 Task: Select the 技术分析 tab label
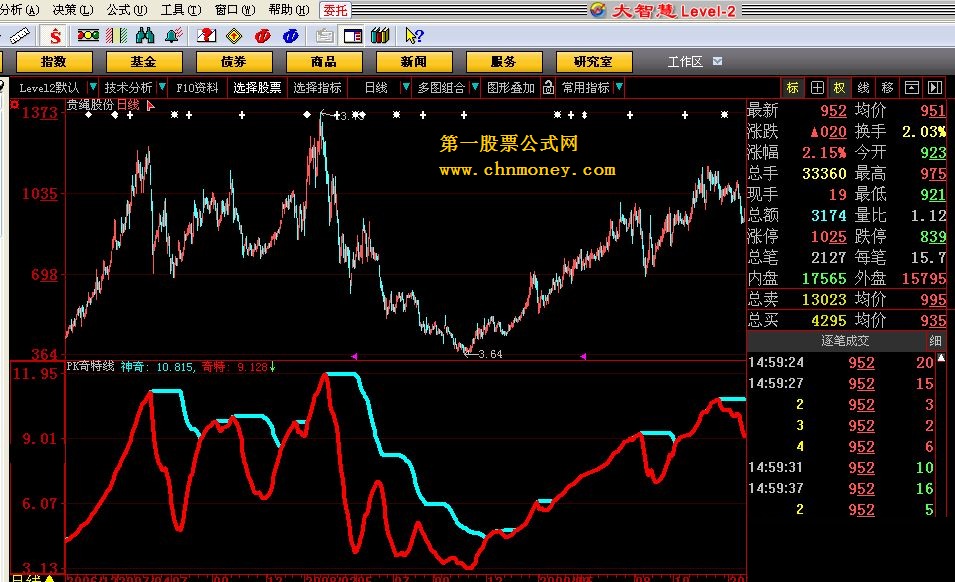(x=128, y=88)
